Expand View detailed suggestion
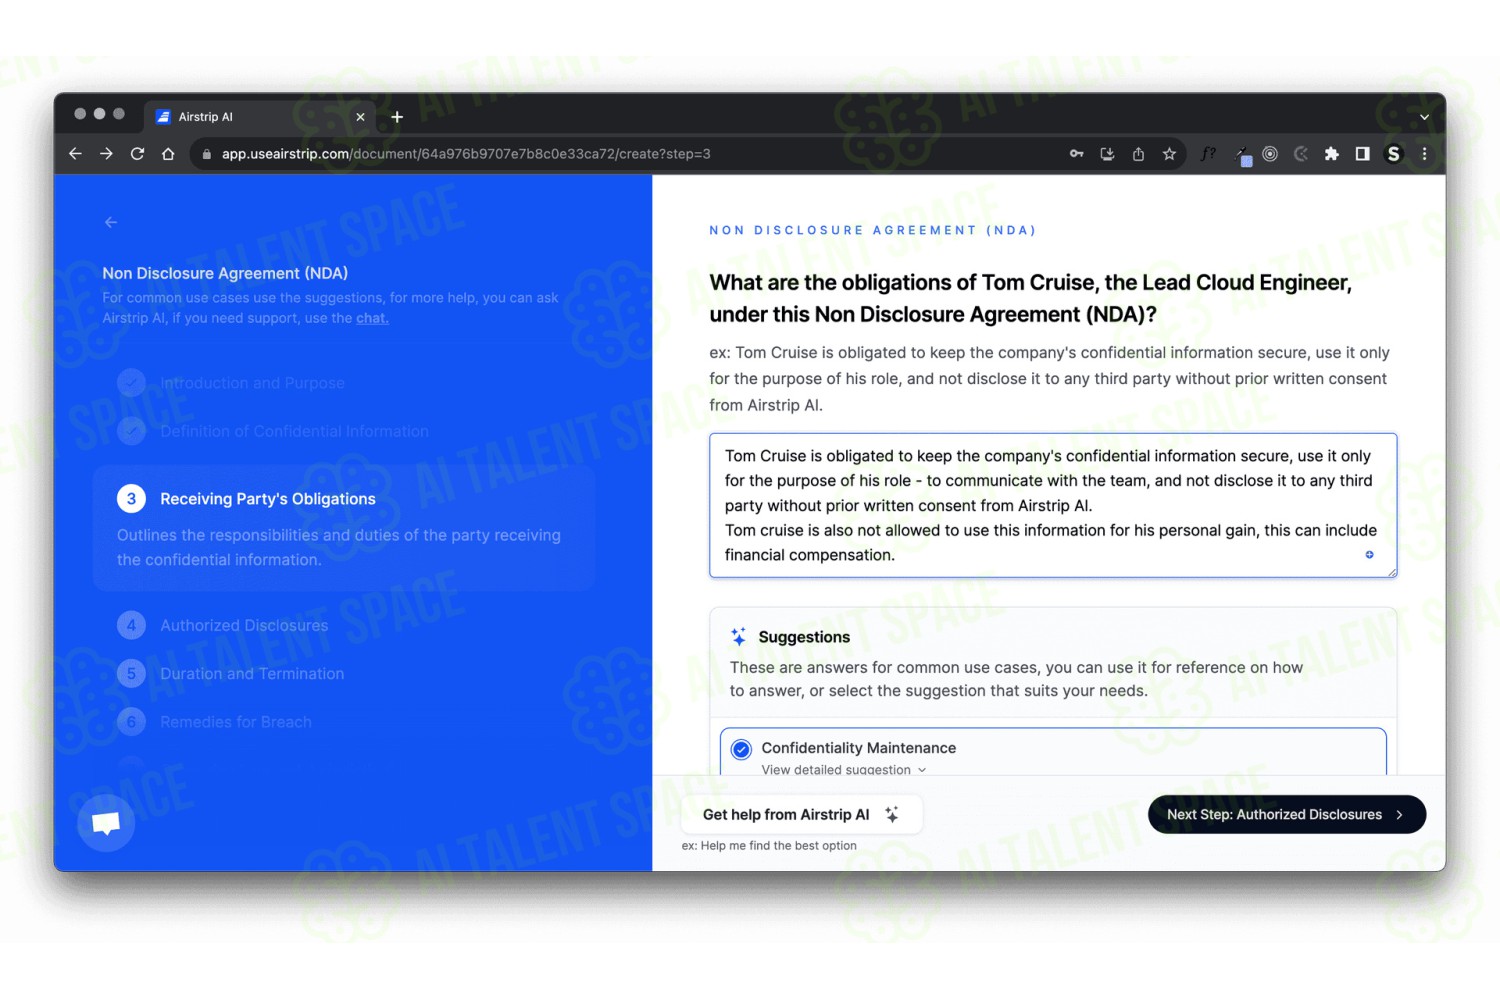Viewport: 1500px width, 1000px height. pos(844,769)
